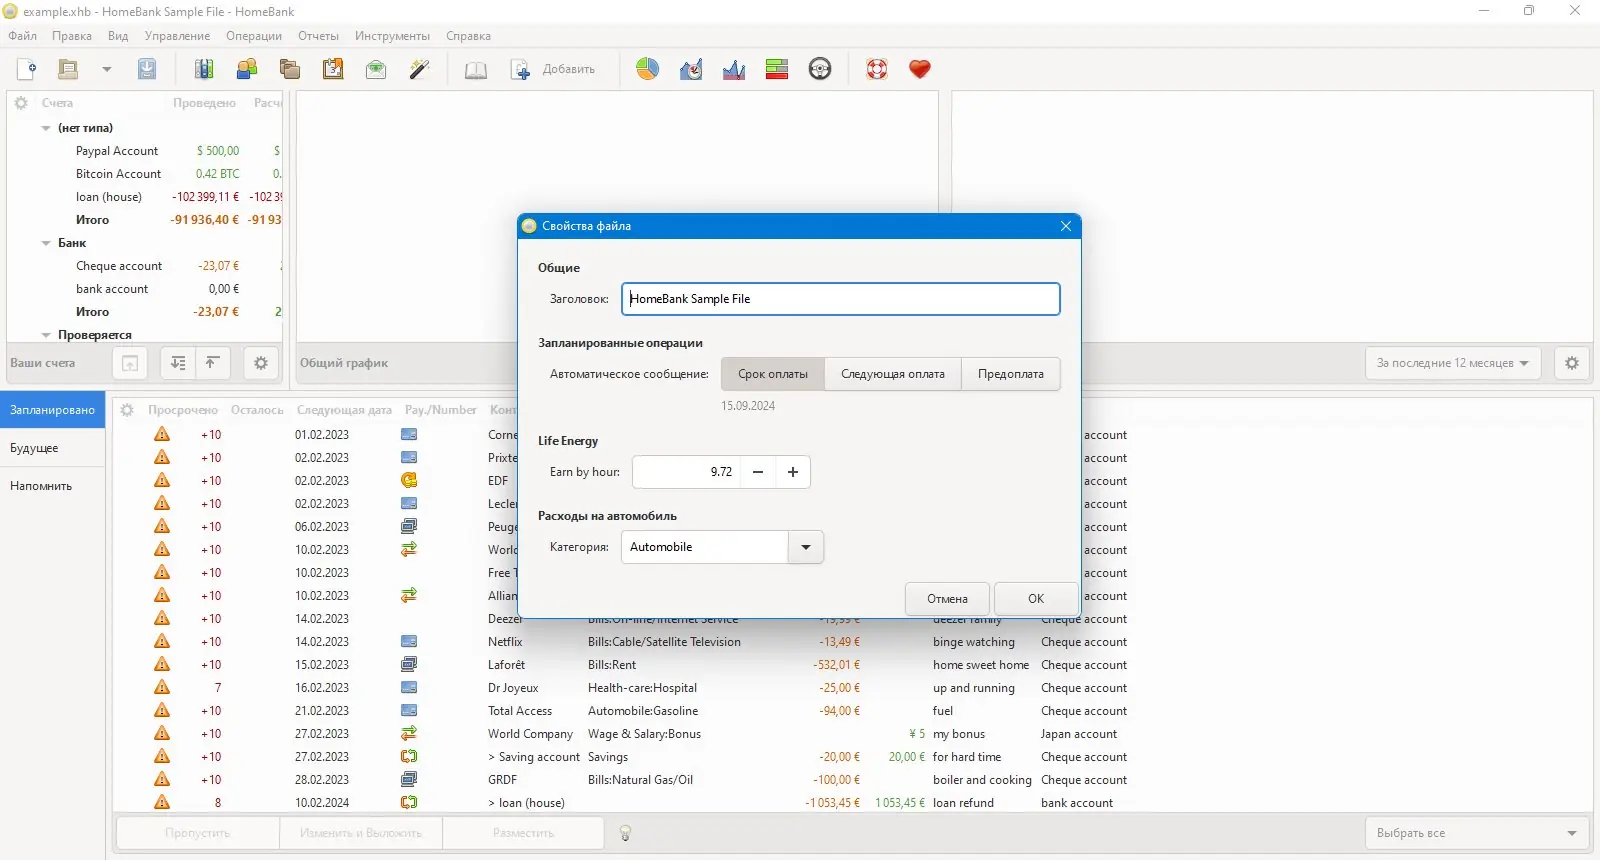
Task: Select the Paypal Account row
Action: tap(145, 151)
